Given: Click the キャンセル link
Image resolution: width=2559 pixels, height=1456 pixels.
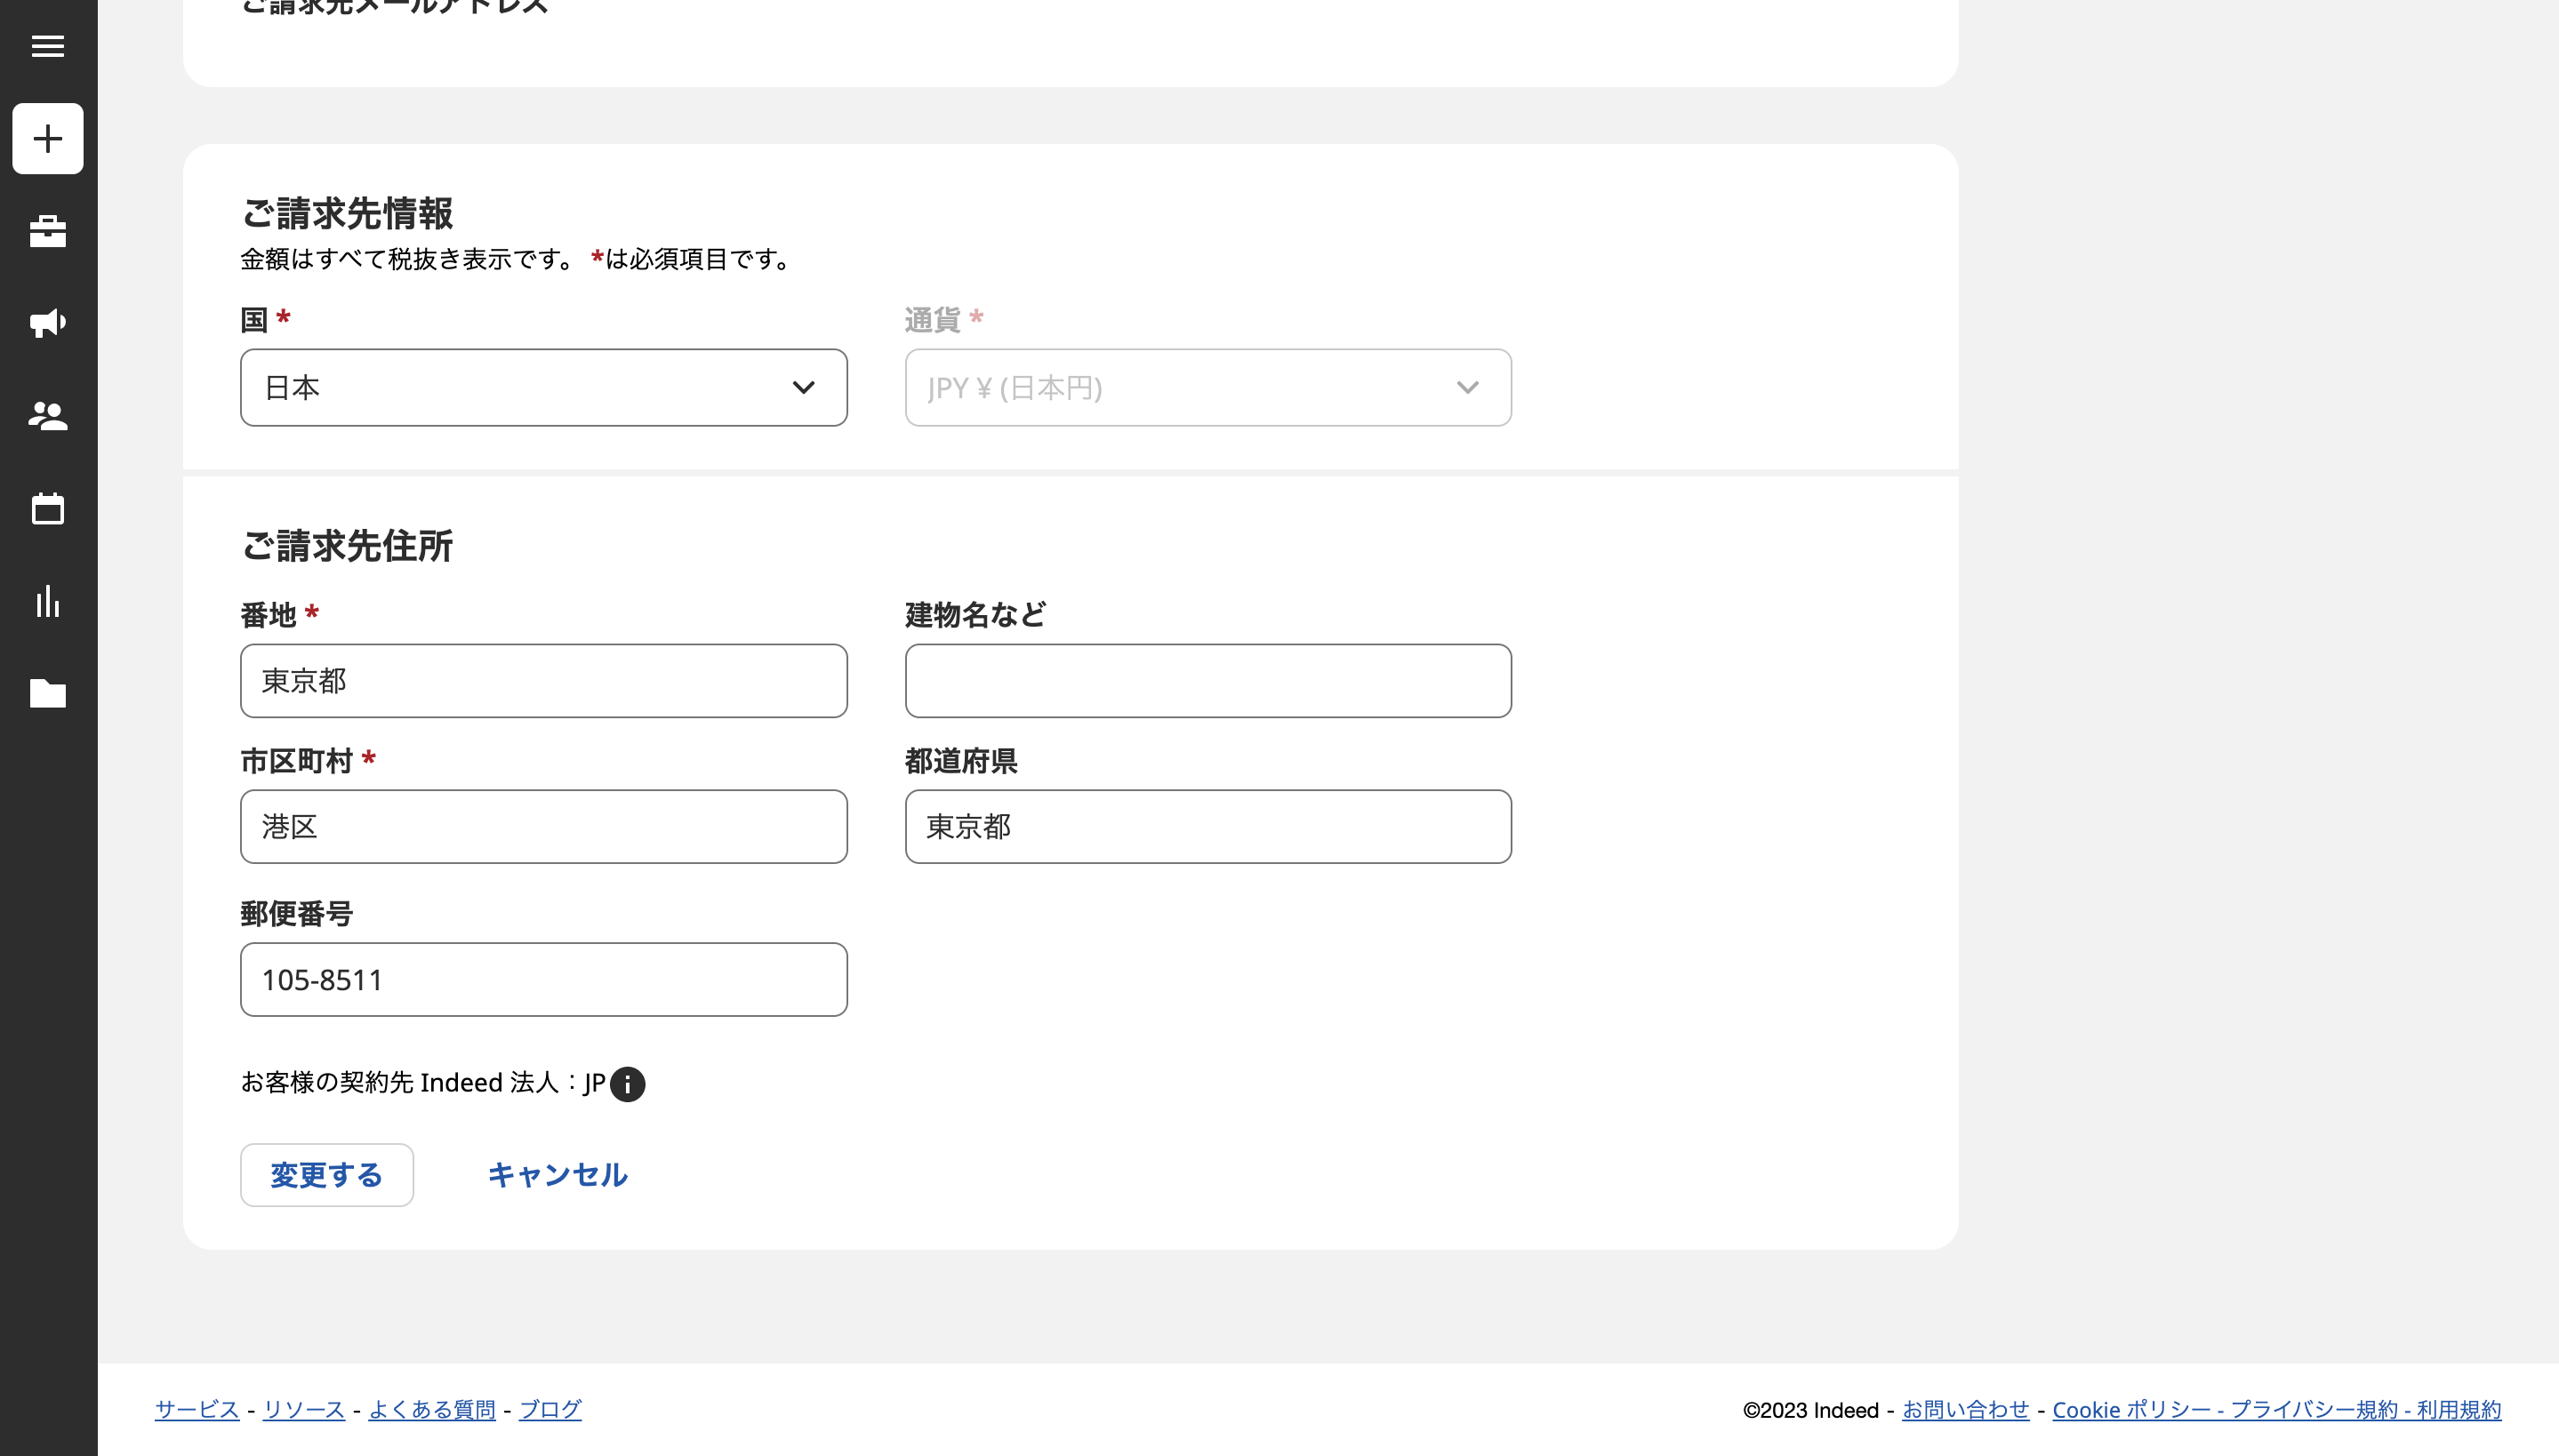Looking at the screenshot, I should click(x=557, y=1175).
